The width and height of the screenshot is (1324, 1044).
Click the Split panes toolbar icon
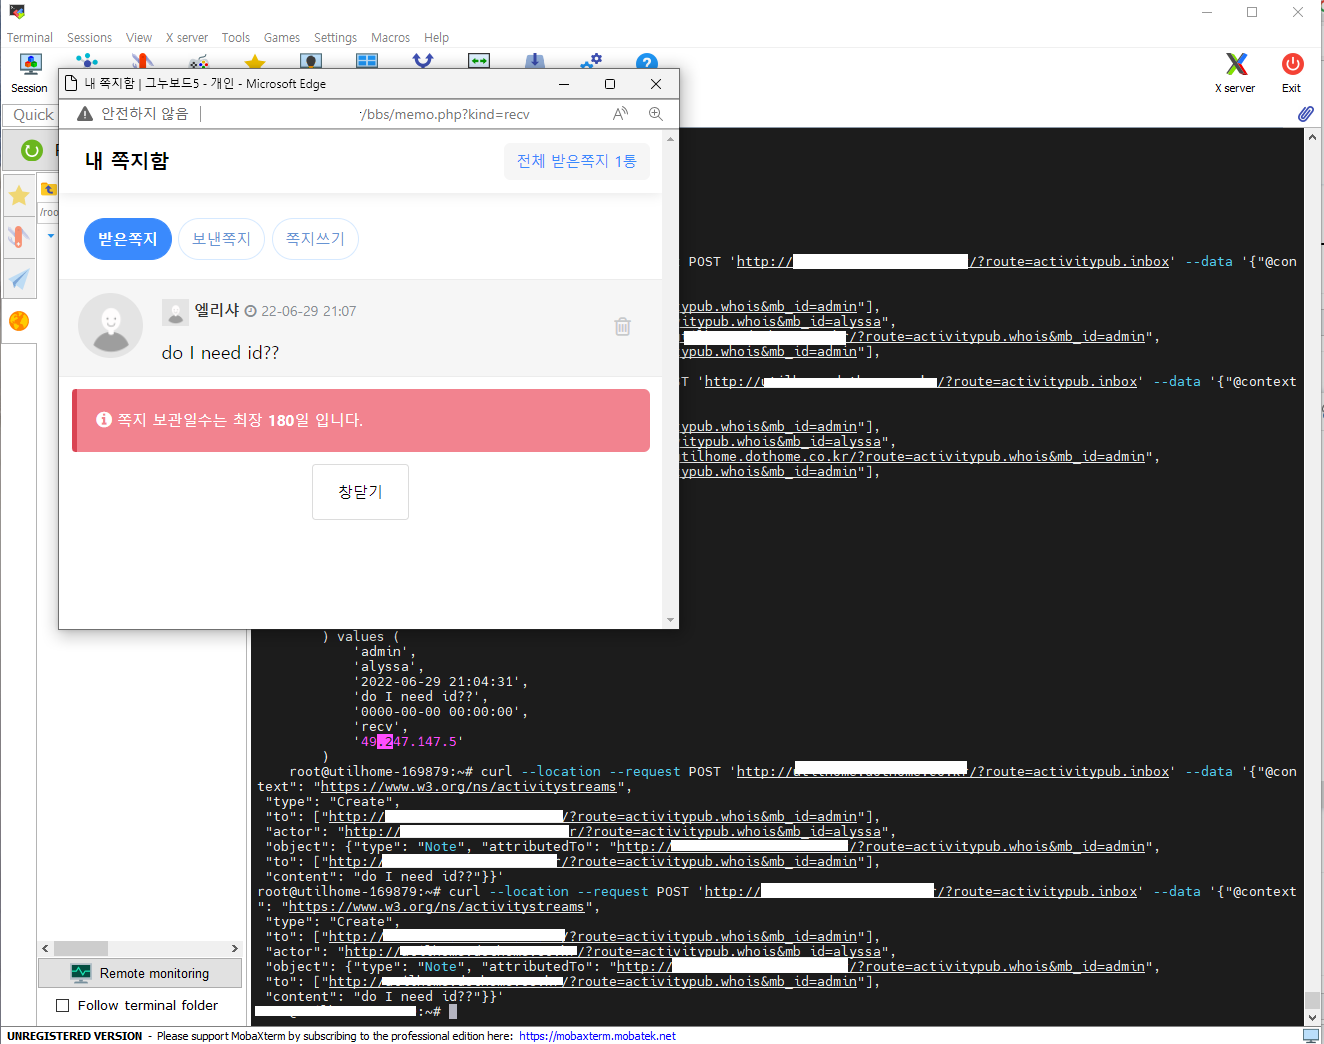point(367,62)
